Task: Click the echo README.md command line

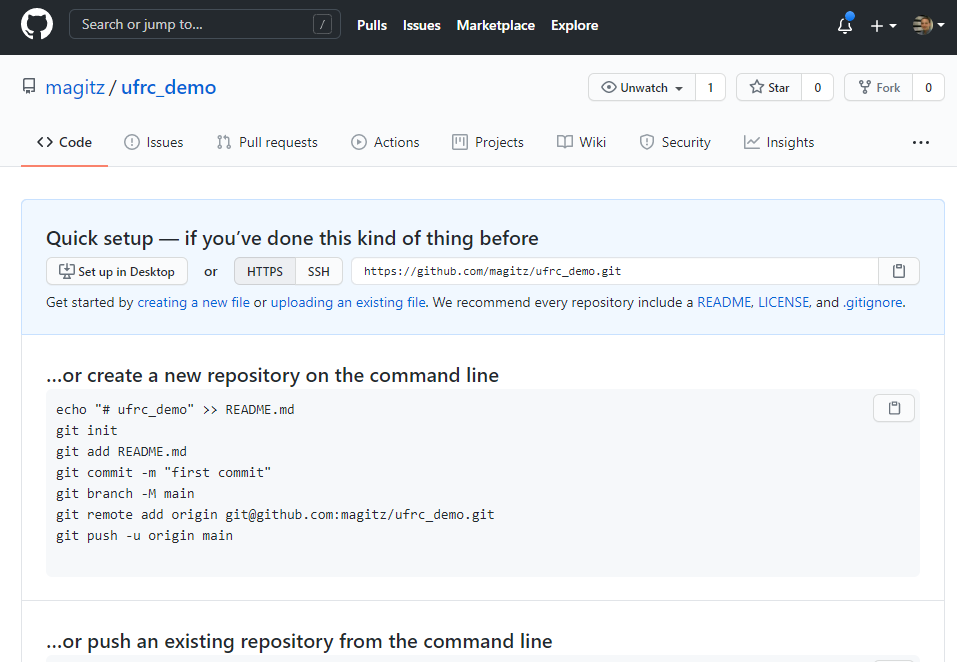Action: pos(175,409)
